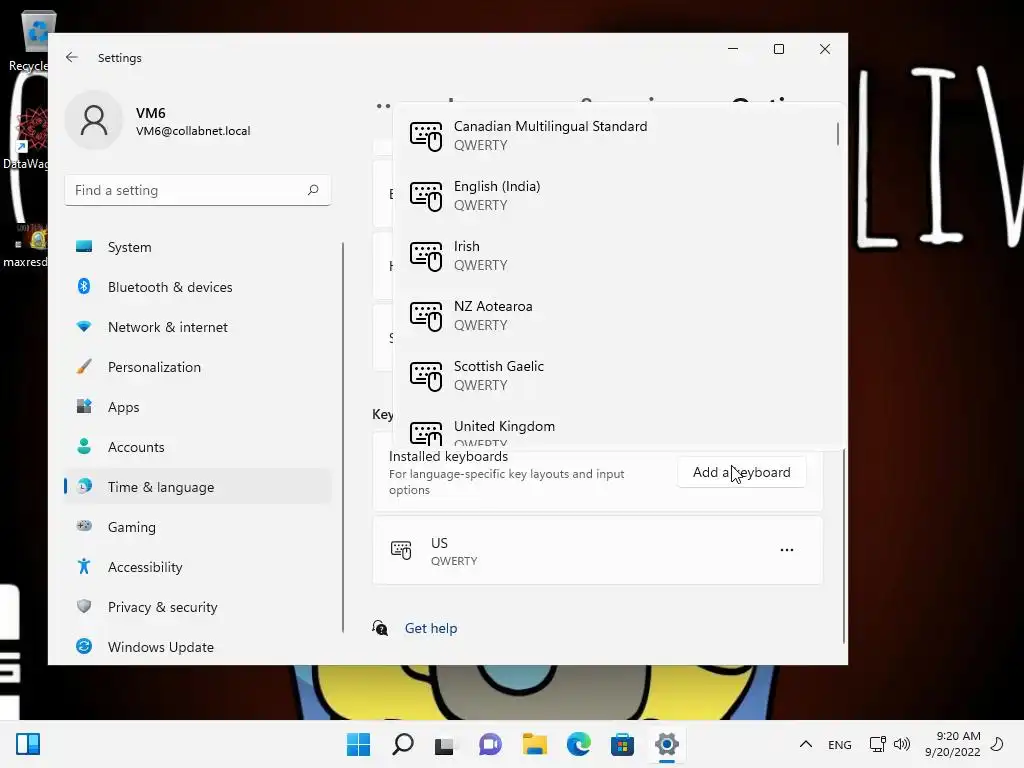Open Privacy & security settings
Image resolution: width=1024 pixels, height=768 pixels.
tap(198, 607)
